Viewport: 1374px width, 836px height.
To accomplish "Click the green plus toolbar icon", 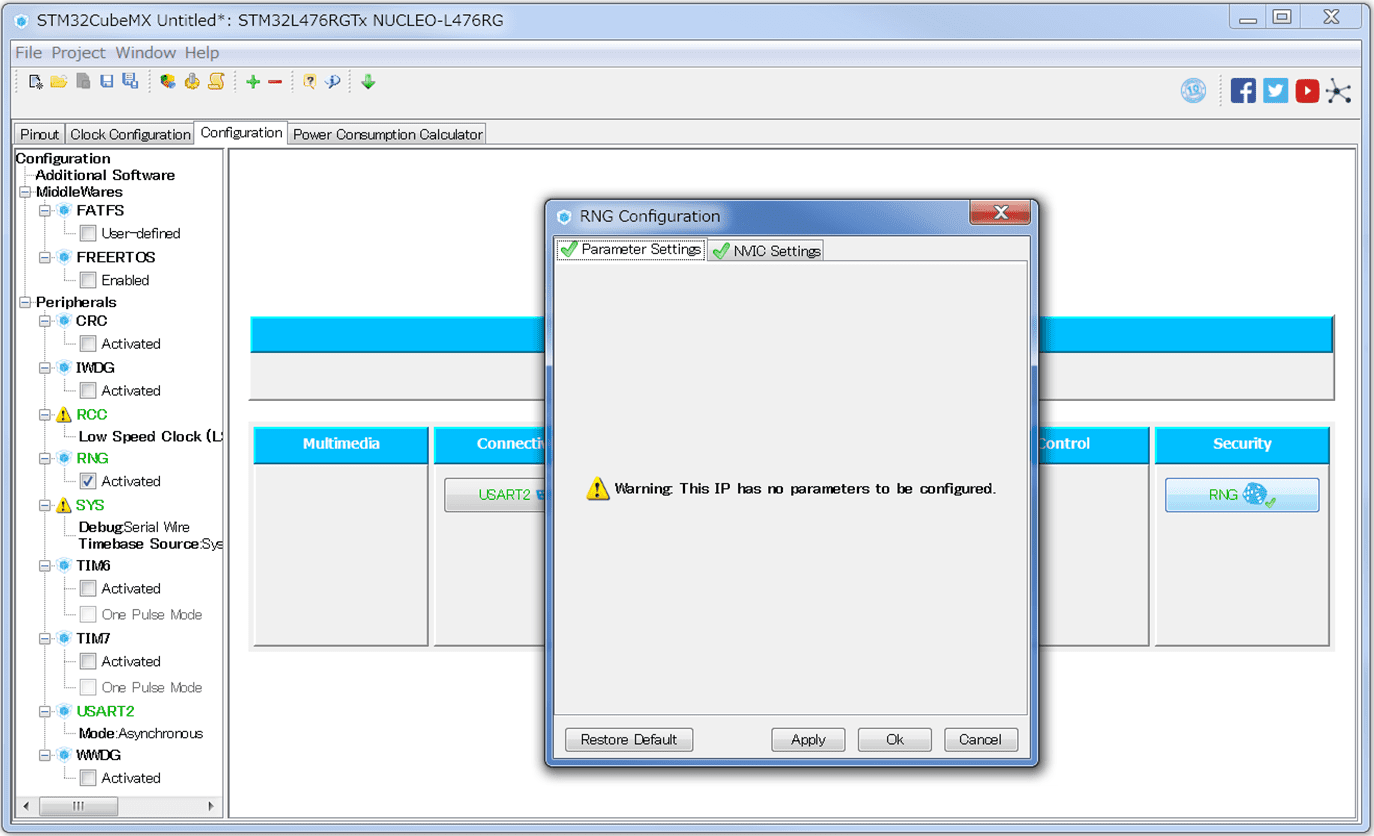I will [x=252, y=82].
